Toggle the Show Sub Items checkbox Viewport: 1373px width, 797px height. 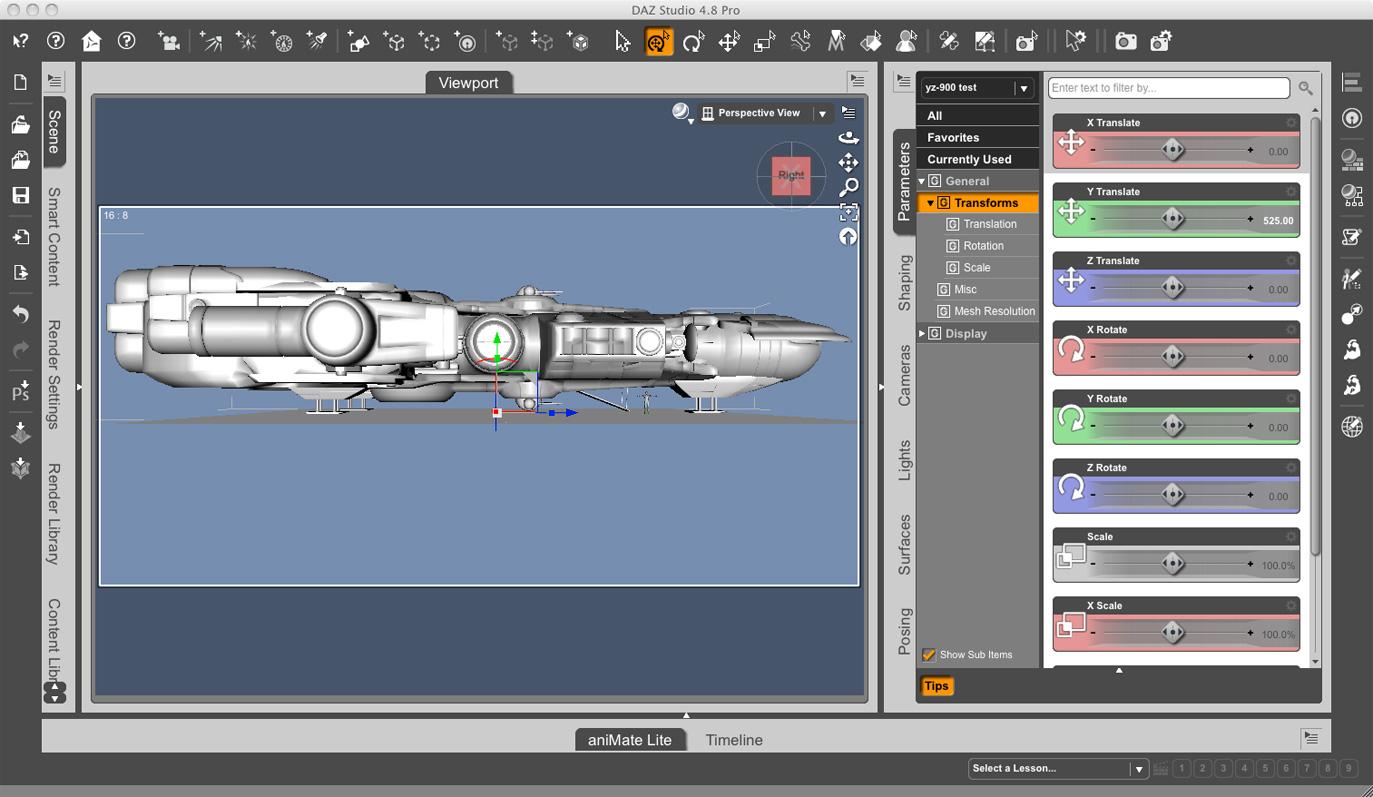pos(928,655)
